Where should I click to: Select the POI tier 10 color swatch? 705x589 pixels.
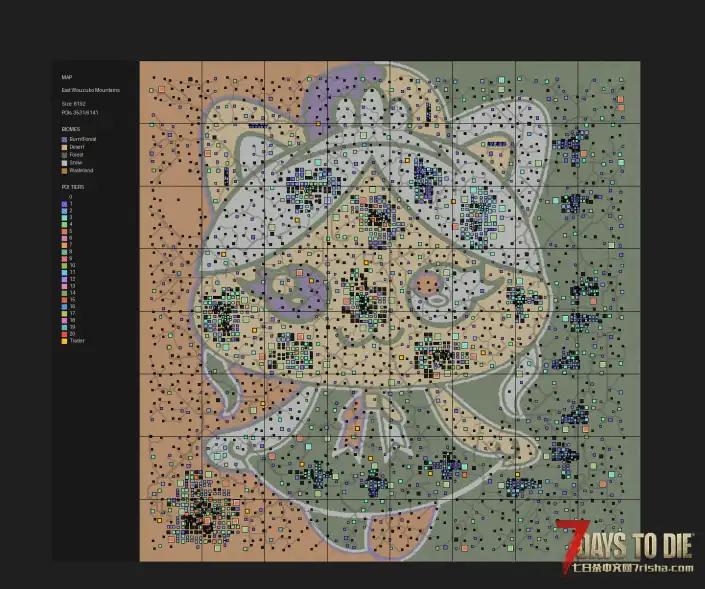64,265
